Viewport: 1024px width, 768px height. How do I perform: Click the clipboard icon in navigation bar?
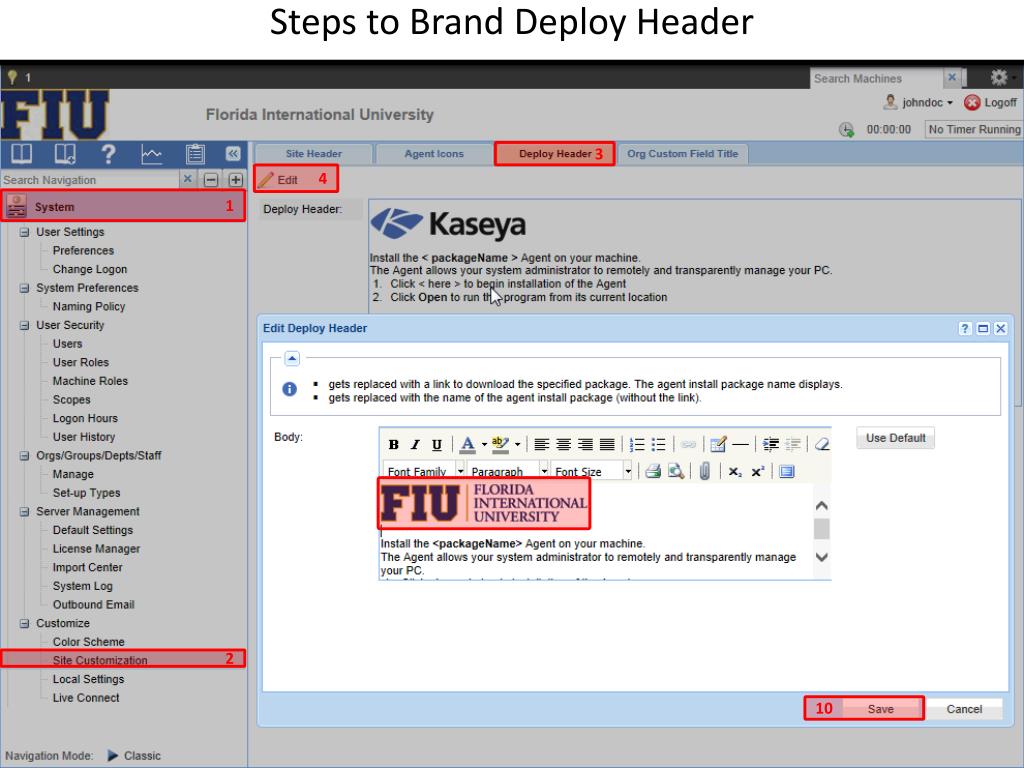(195, 154)
